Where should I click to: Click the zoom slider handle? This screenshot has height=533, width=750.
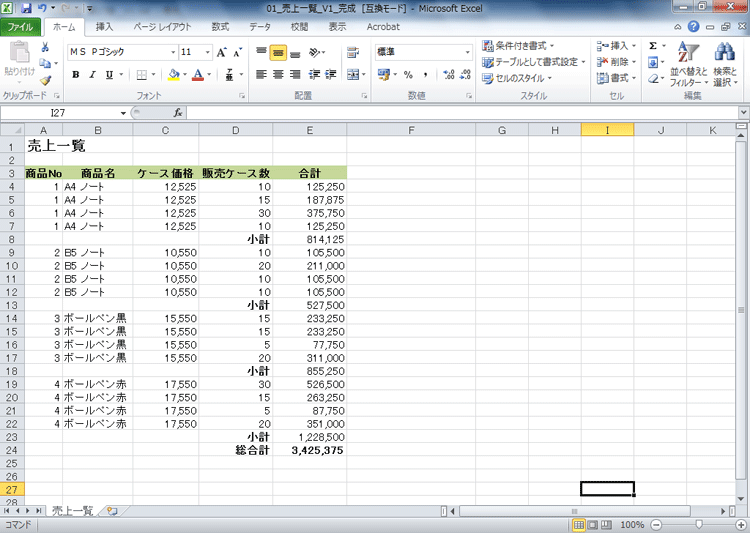698,525
